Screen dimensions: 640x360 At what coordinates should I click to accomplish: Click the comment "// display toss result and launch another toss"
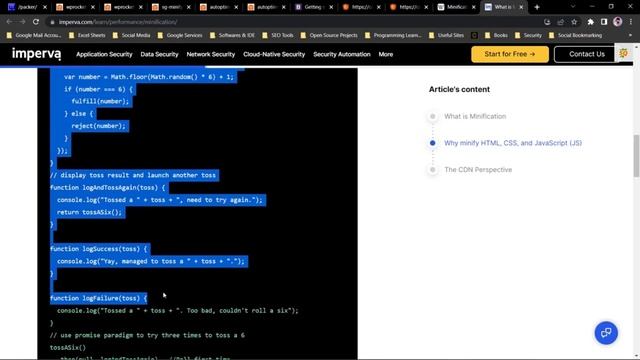(133, 175)
